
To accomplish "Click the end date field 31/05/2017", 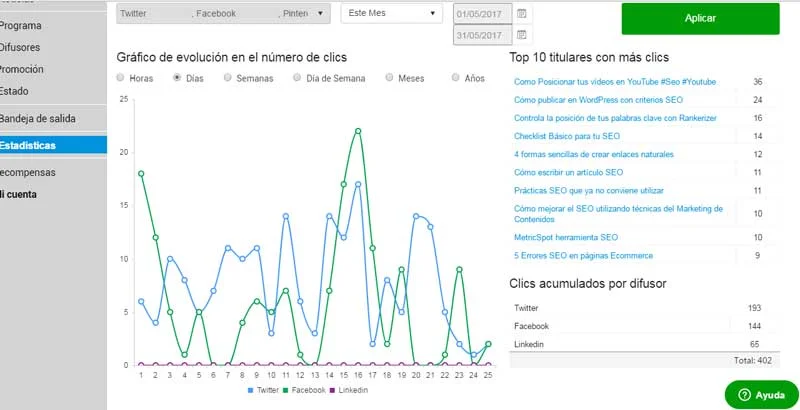I will 482,35.
